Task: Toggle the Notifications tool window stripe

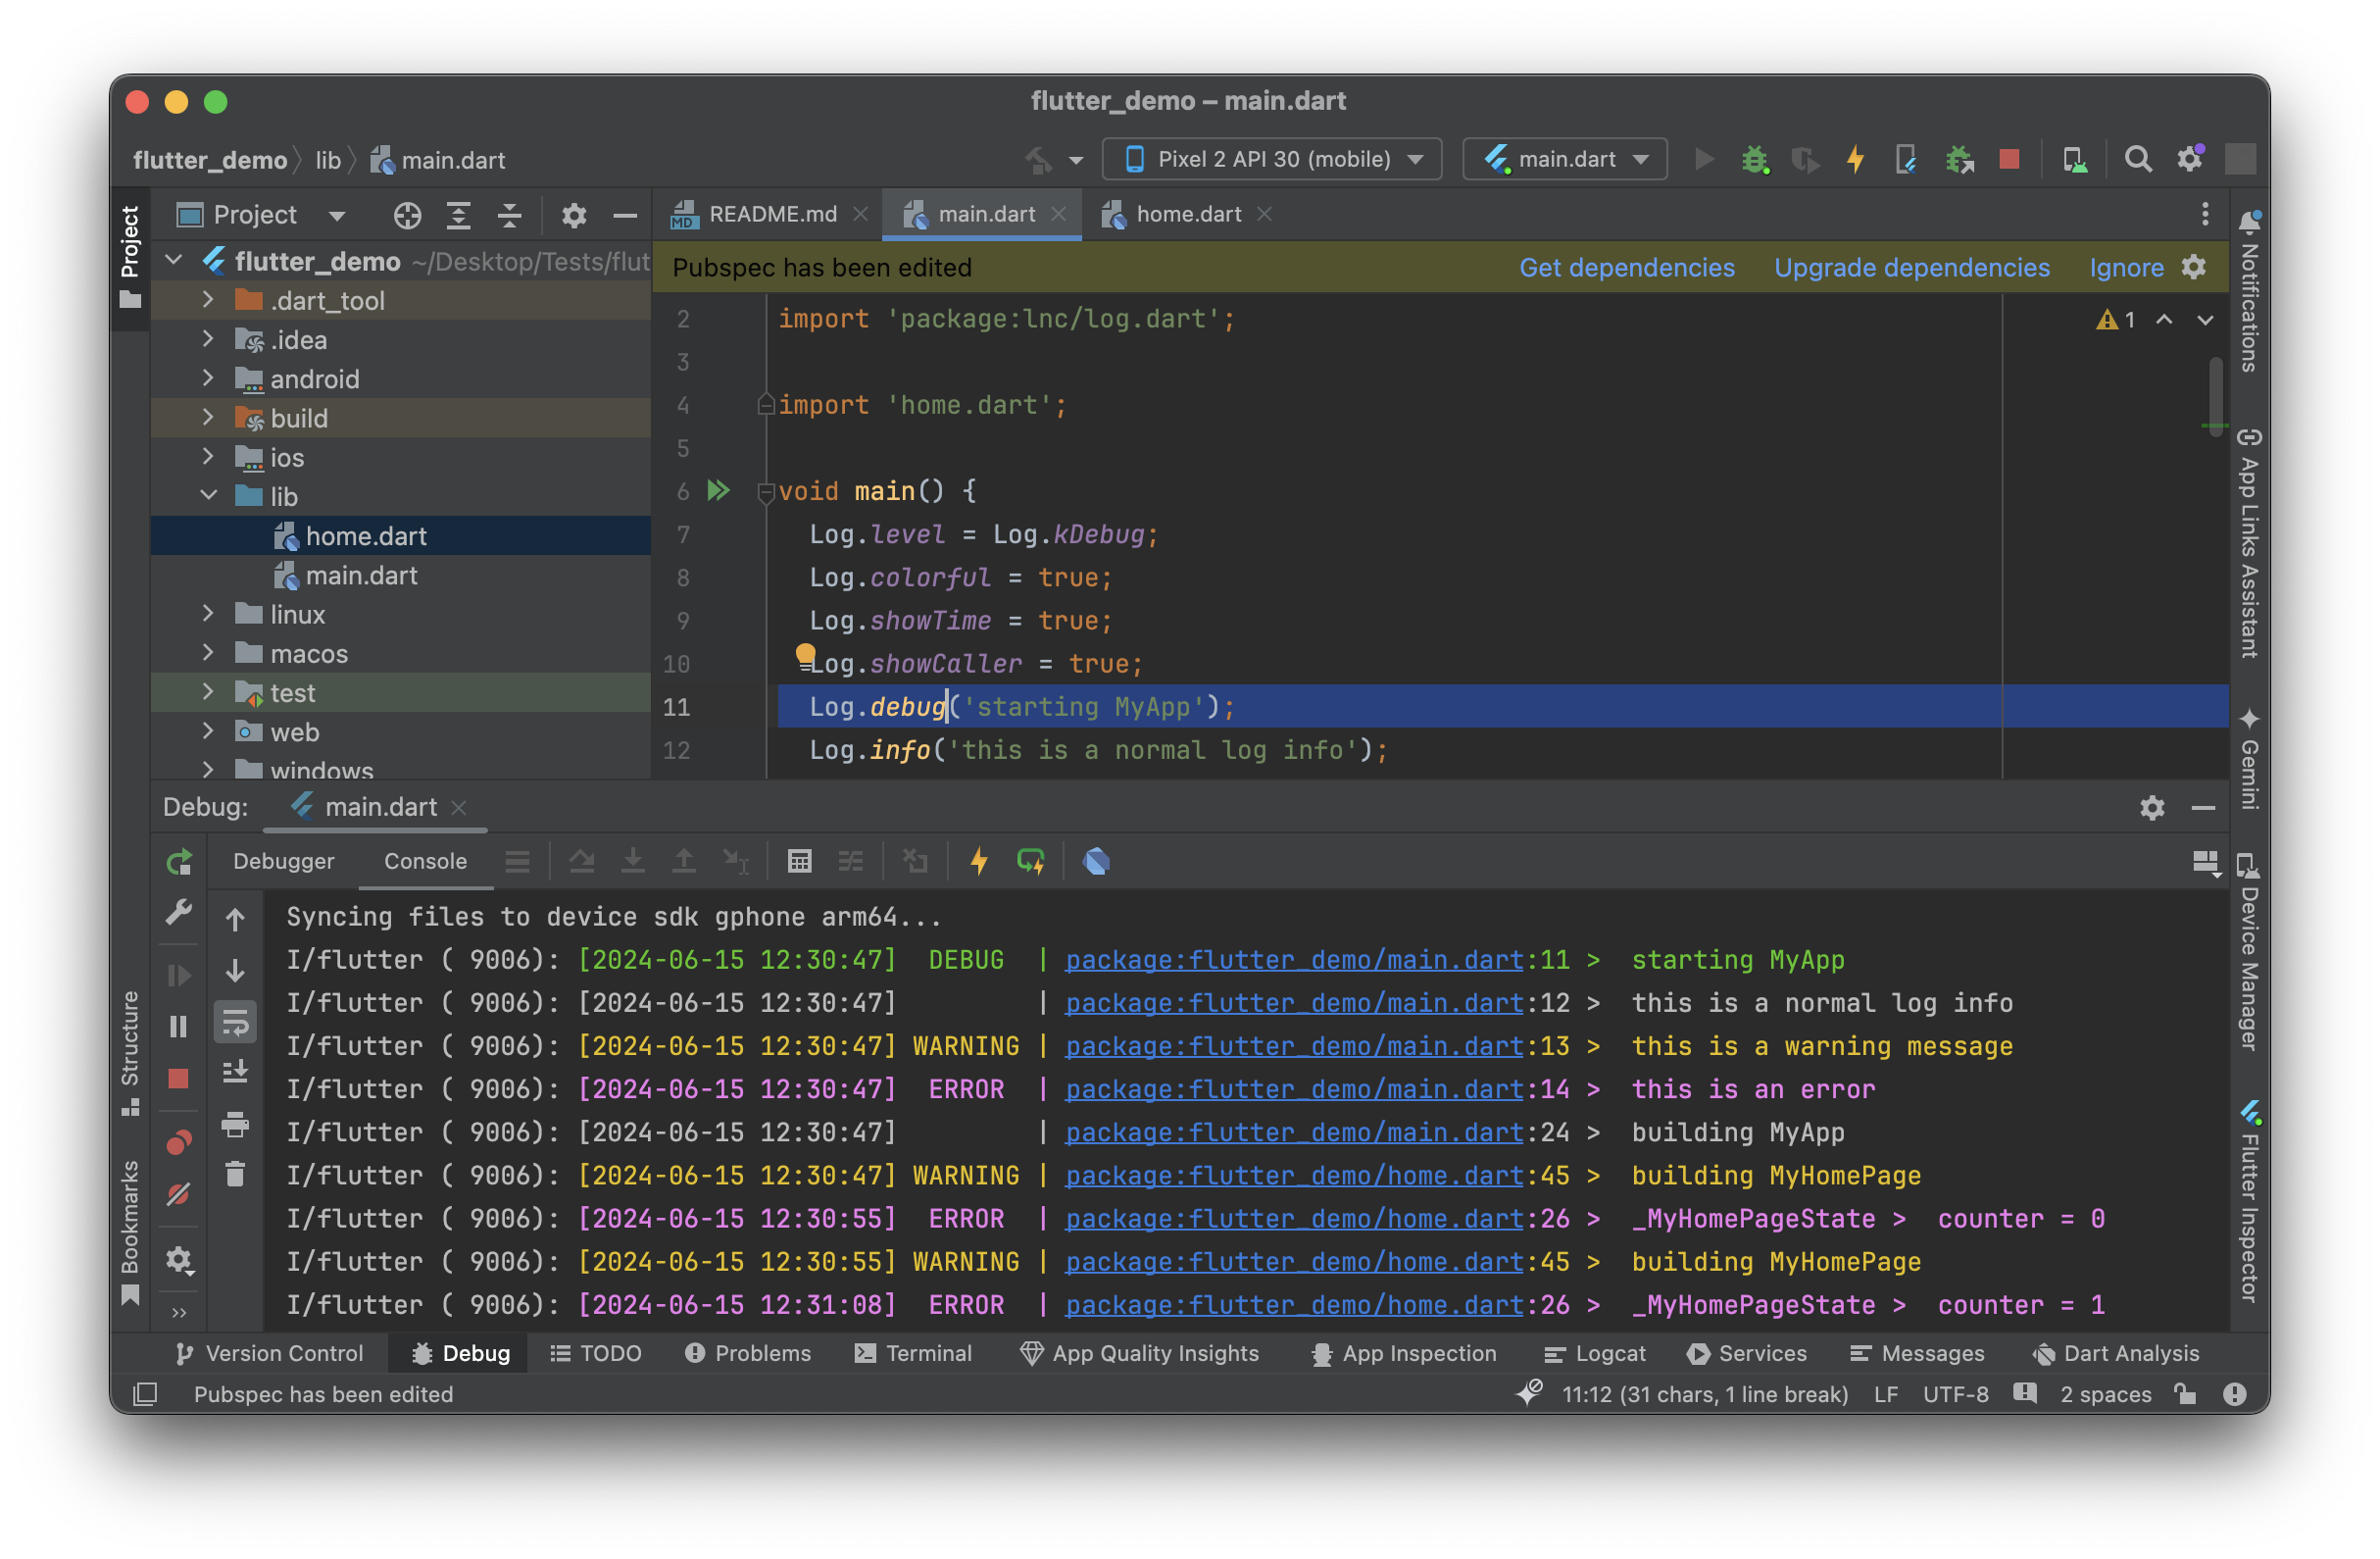Action: 2249,291
